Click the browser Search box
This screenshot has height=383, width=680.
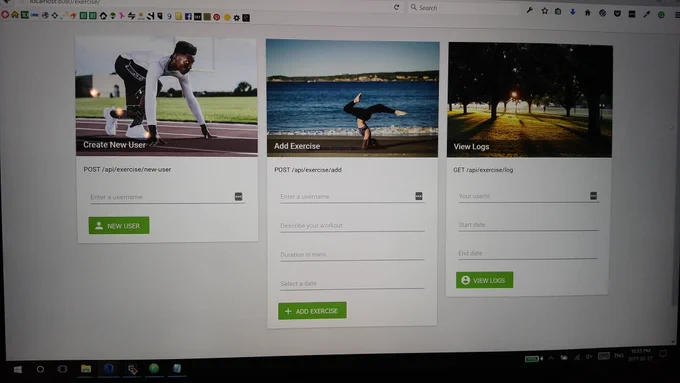coord(463,7)
